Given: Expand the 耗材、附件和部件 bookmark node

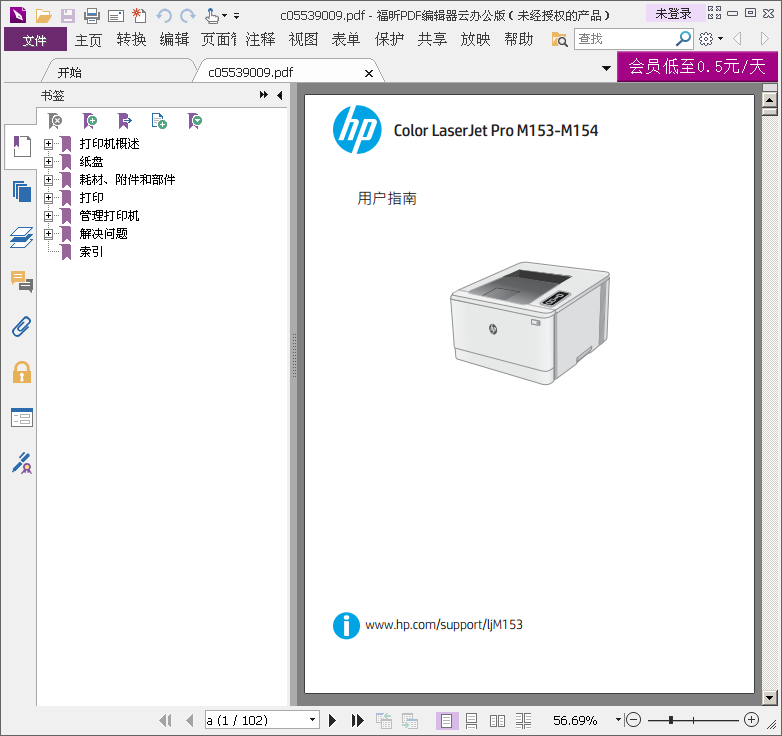Looking at the screenshot, I should pyautogui.click(x=48, y=180).
